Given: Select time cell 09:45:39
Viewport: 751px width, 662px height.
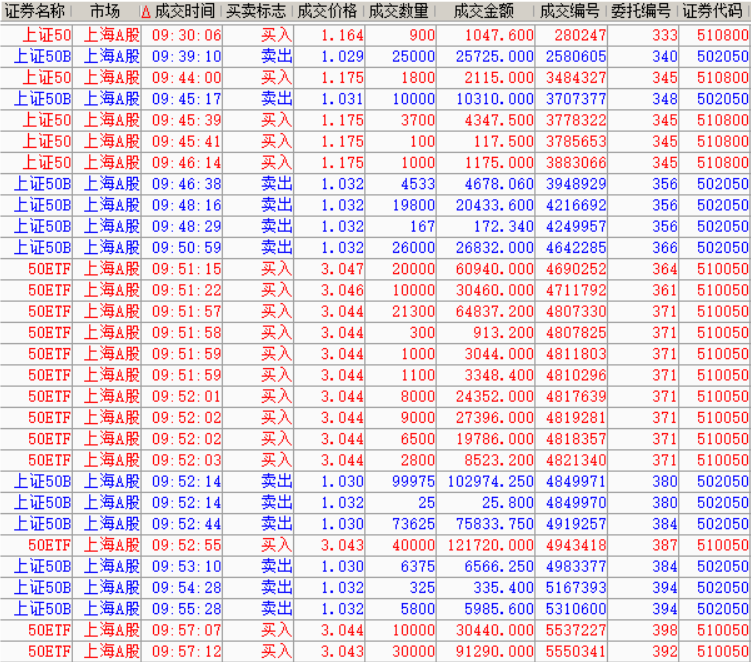Looking at the screenshot, I should (x=186, y=120).
